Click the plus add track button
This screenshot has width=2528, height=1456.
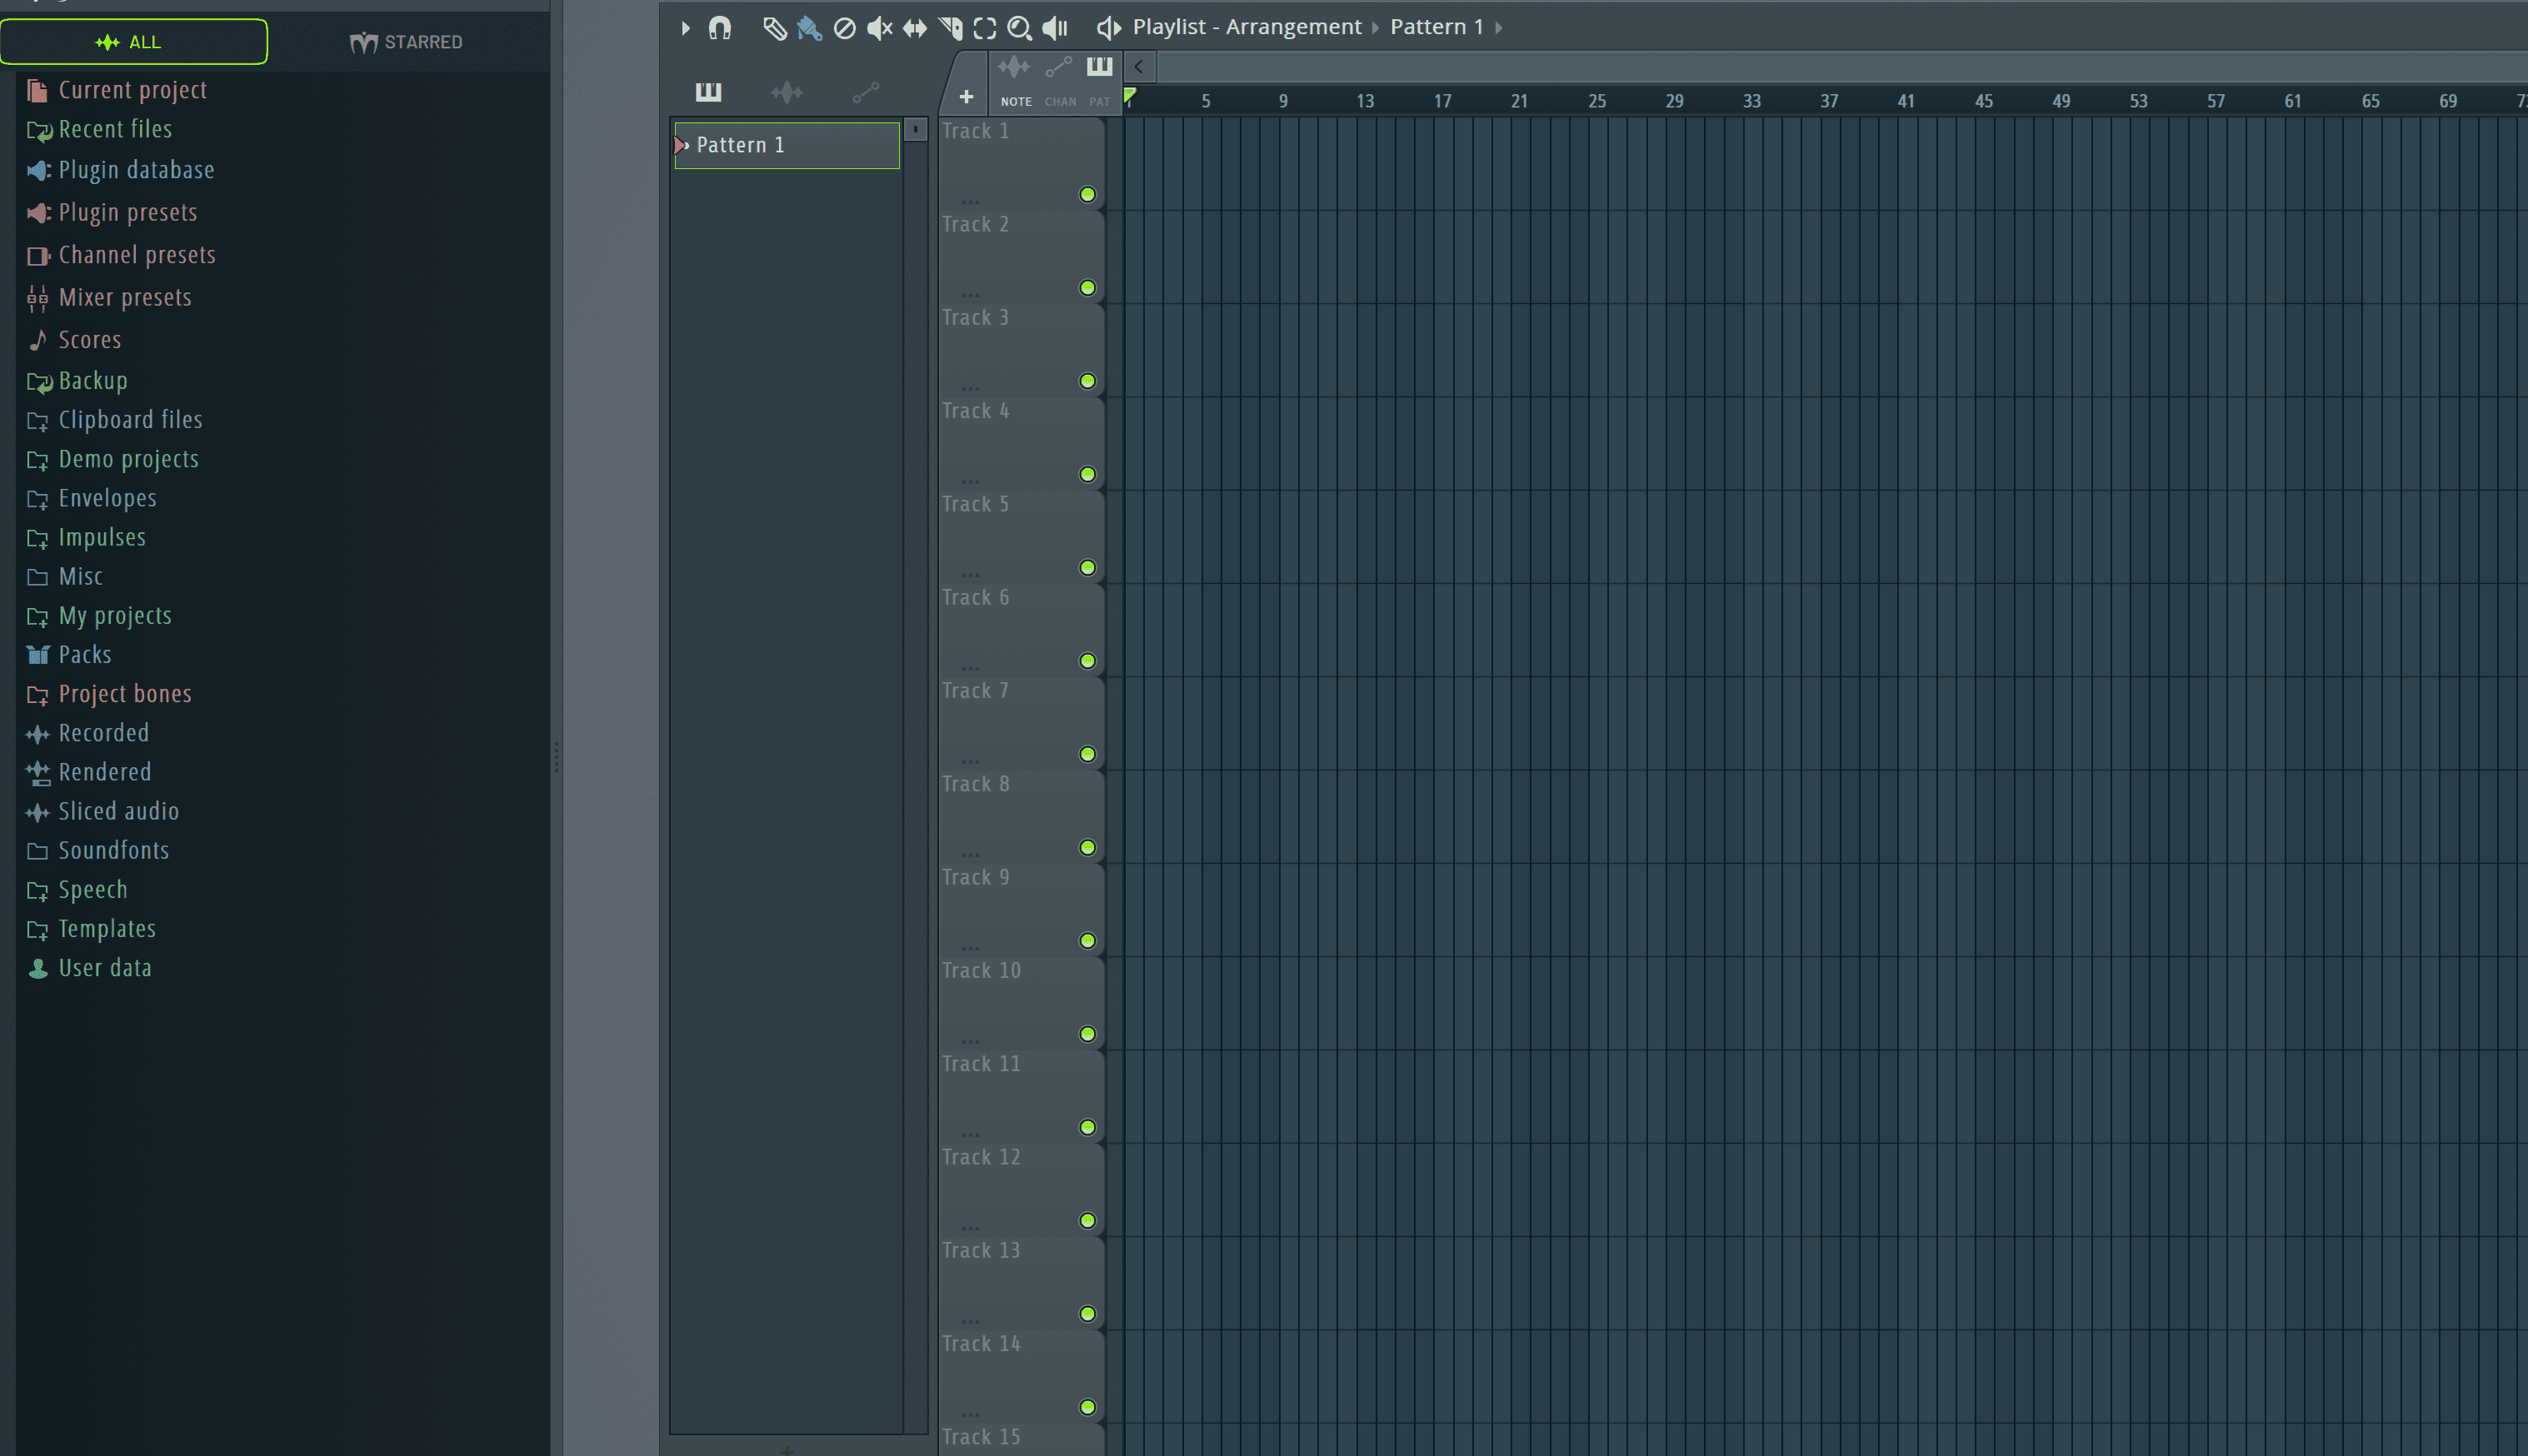click(x=966, y=97)
